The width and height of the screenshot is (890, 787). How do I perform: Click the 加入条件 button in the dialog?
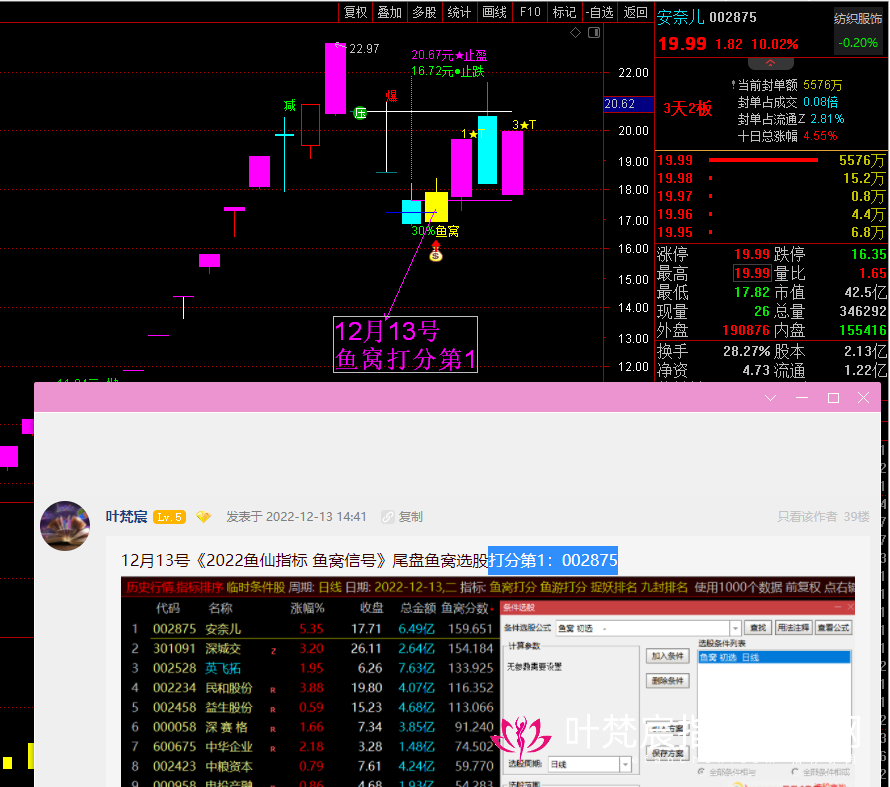click(x=668, y=656)
